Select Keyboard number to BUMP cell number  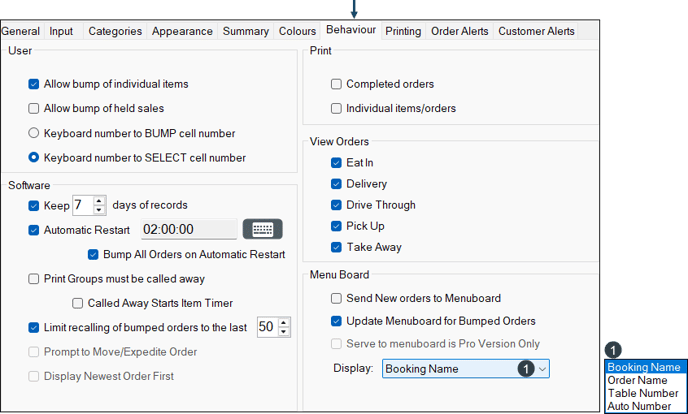34,133
